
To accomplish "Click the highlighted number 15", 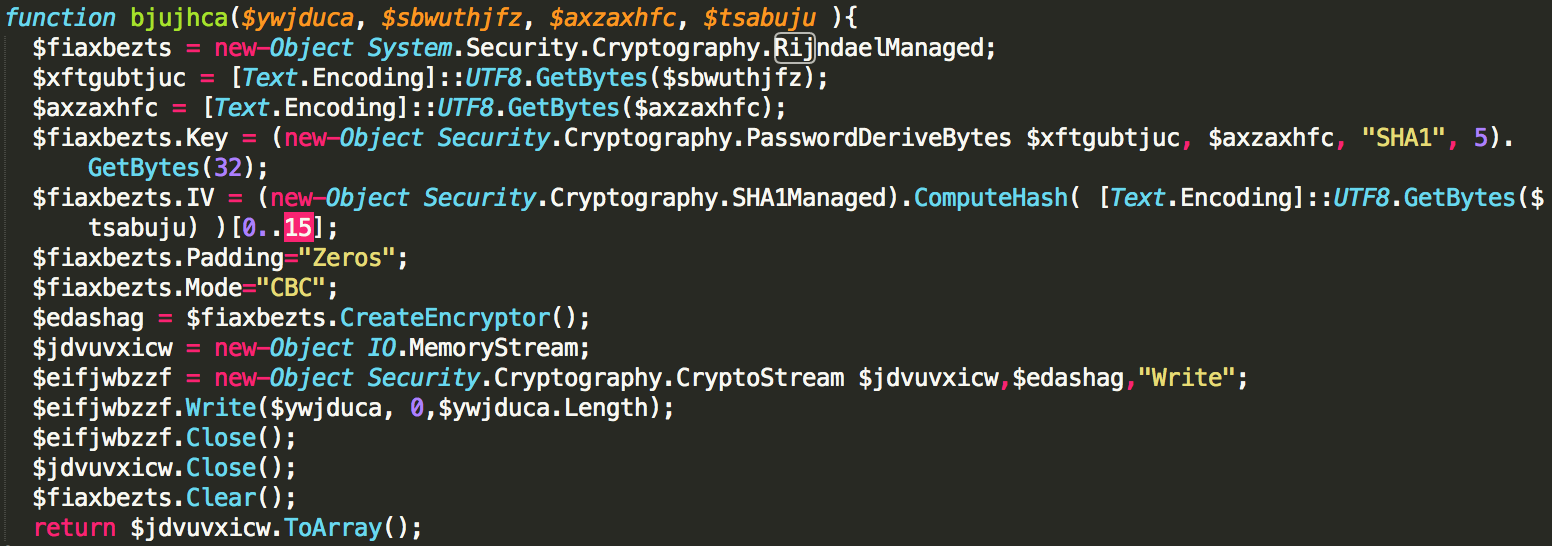I will pyautogui.click(x=298, y=227).
